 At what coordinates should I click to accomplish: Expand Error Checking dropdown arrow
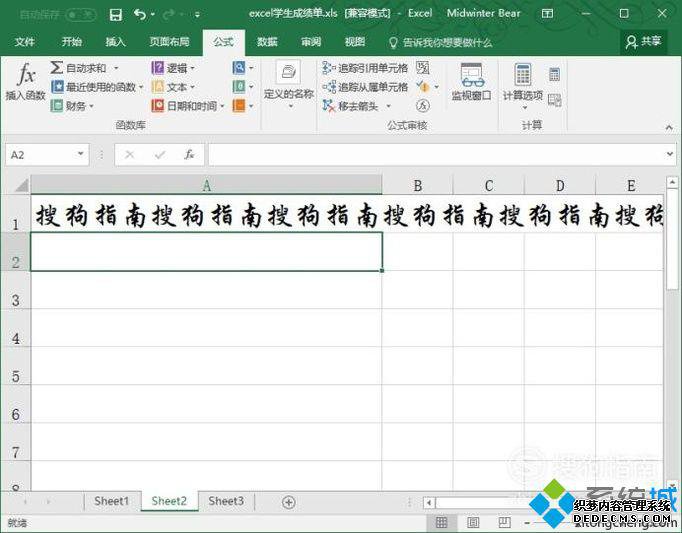click(436, 87)
